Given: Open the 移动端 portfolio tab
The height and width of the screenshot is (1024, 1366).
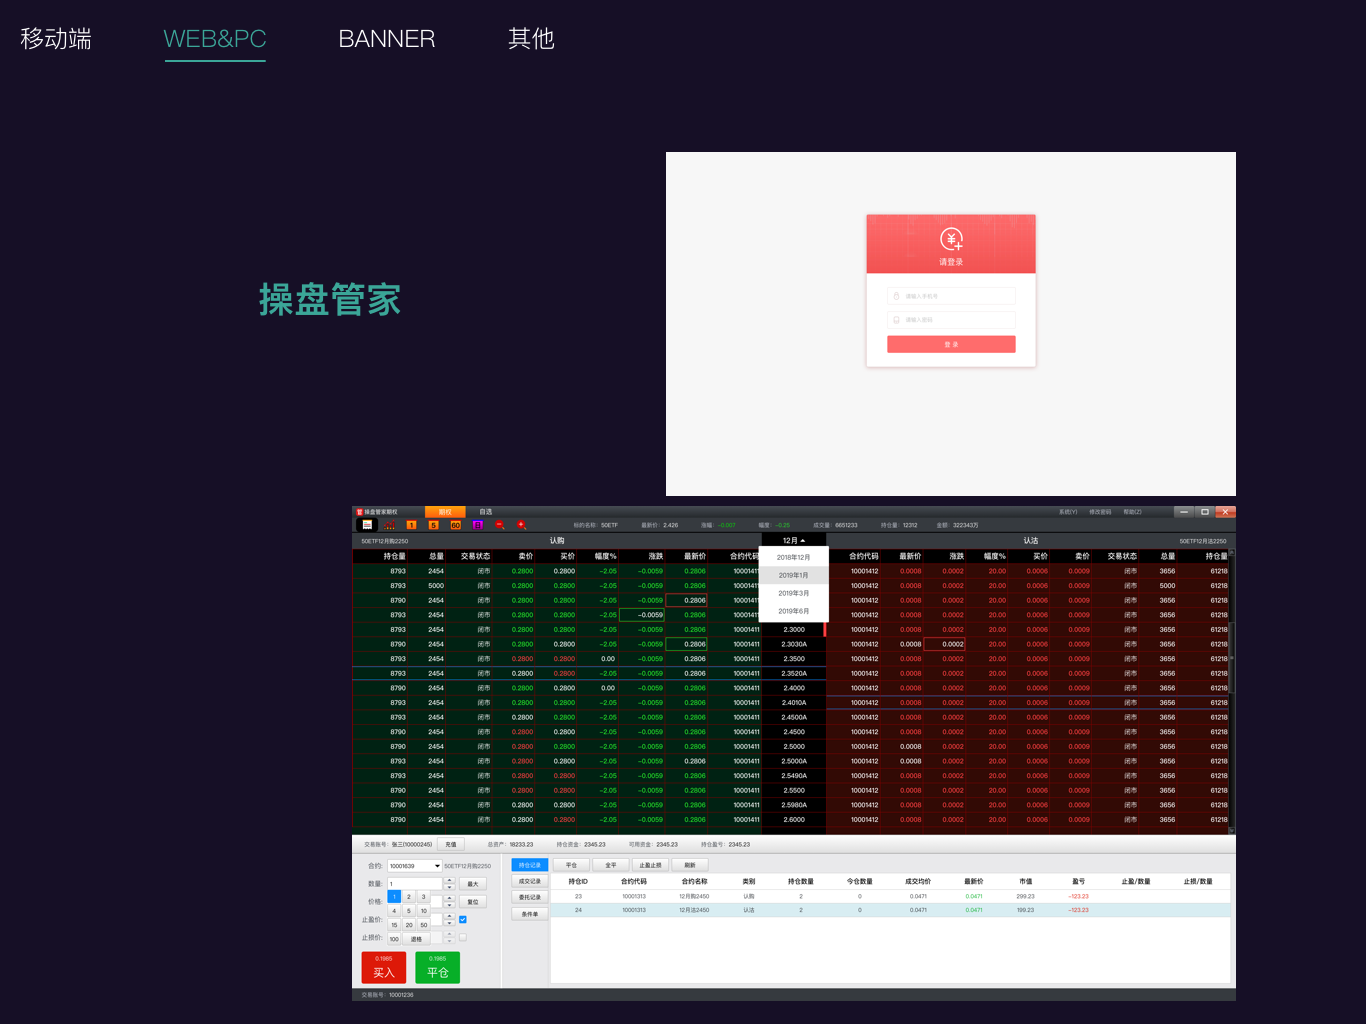Looking at the screenshot, I should coord(56,38).
